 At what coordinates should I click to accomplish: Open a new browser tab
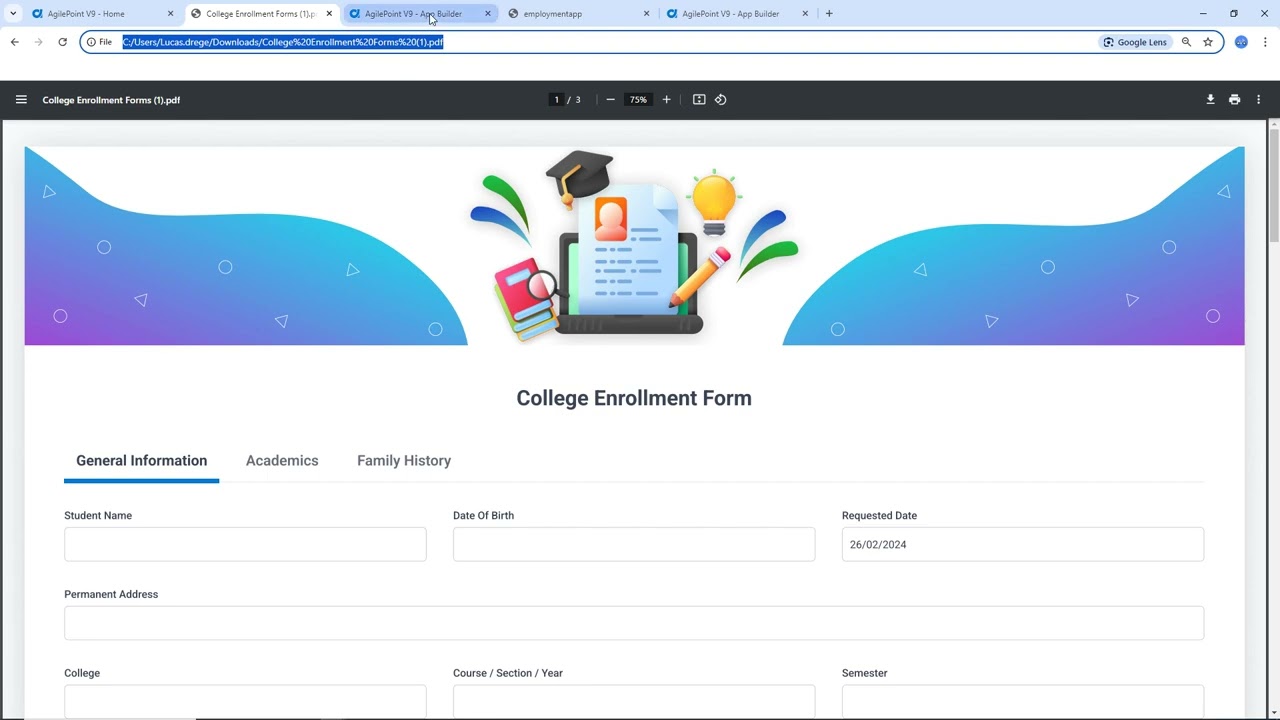click(x=829, y=14)
